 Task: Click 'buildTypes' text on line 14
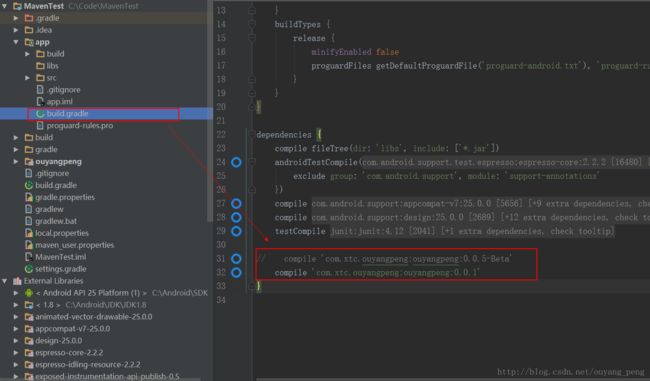coord(298,24)
